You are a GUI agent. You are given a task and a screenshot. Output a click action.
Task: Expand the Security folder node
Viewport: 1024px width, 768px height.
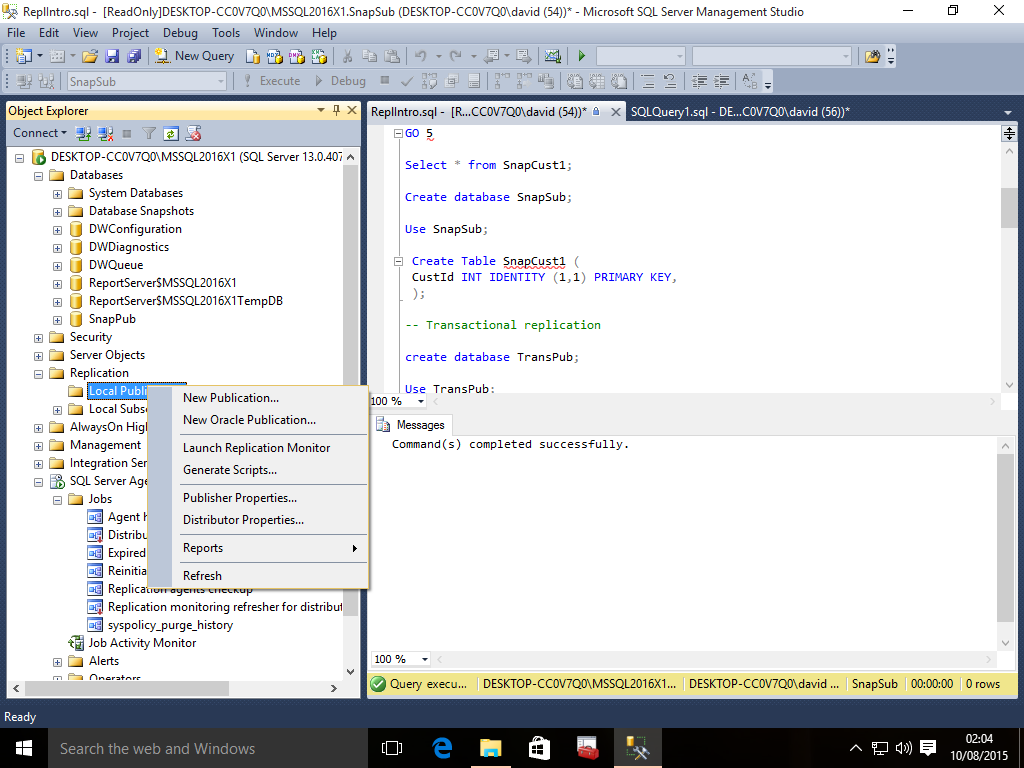[x=39, y=337]
